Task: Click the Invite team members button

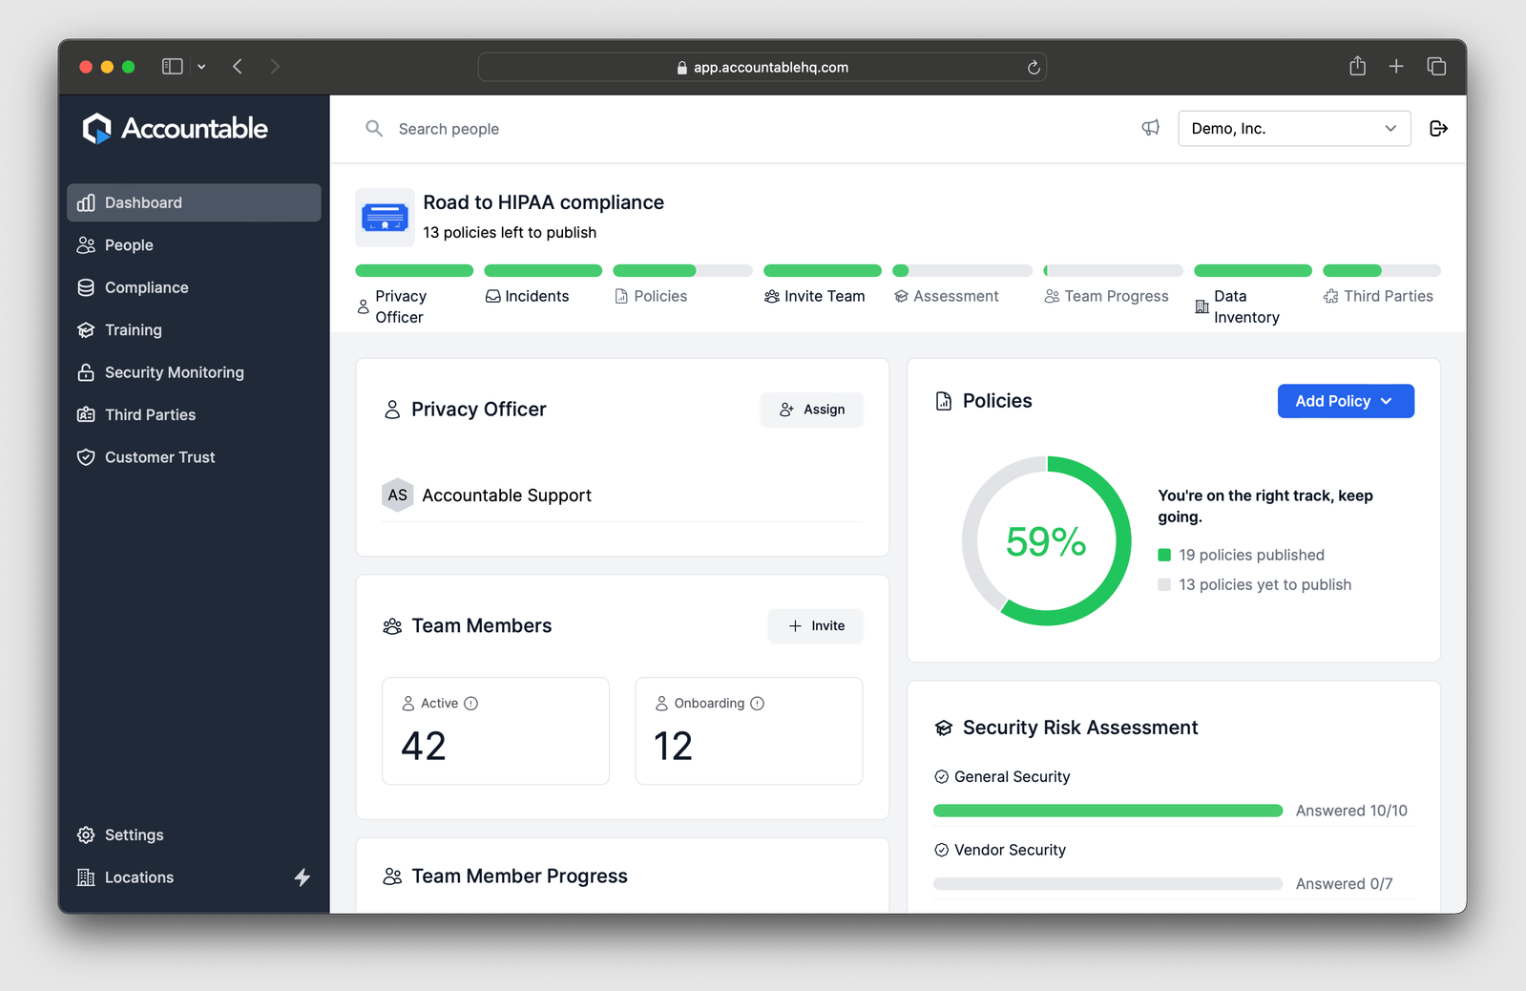Action: pyautogui.click(x=816, y=626)
